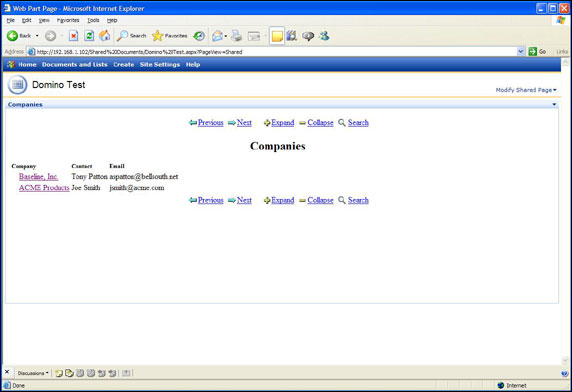Click the top Search link in Companies view
Image resolution: width=572 pixels, height=392 pixels.
[358, 123]
